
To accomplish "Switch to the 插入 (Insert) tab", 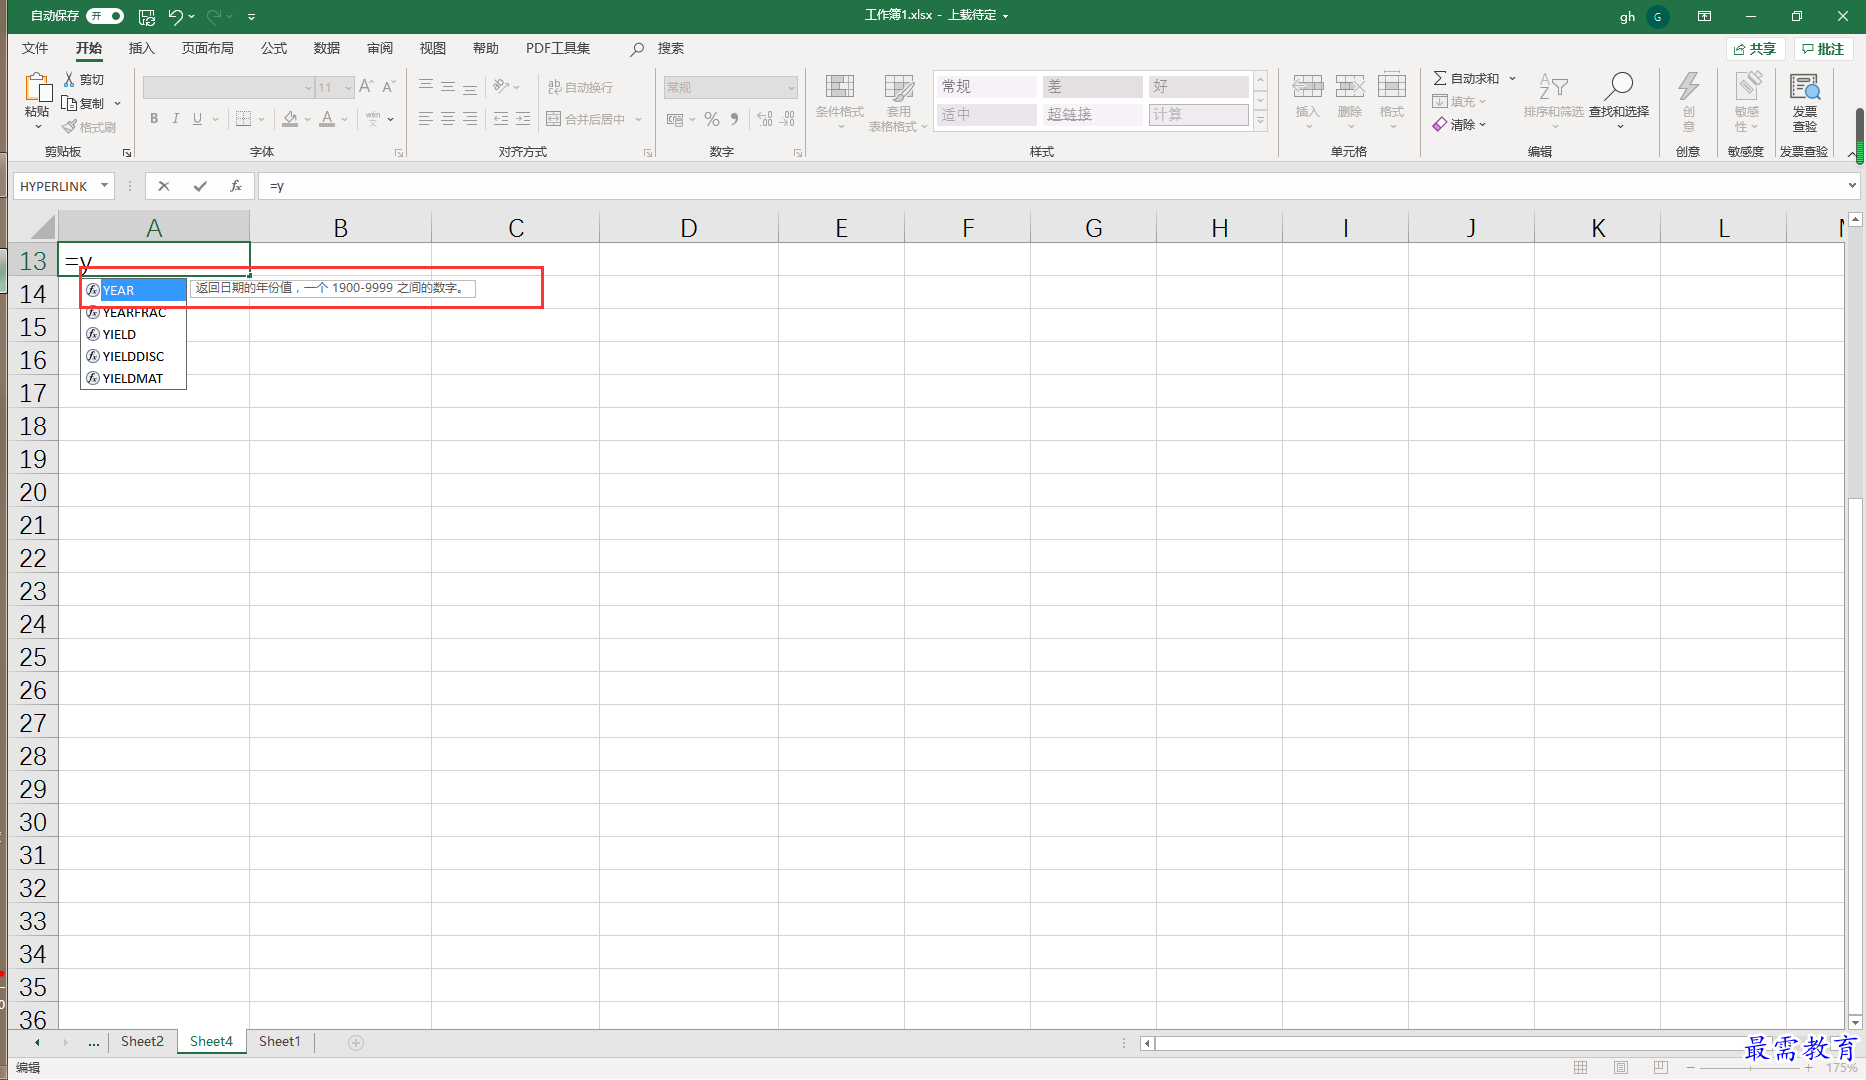I will pos(142,48).
